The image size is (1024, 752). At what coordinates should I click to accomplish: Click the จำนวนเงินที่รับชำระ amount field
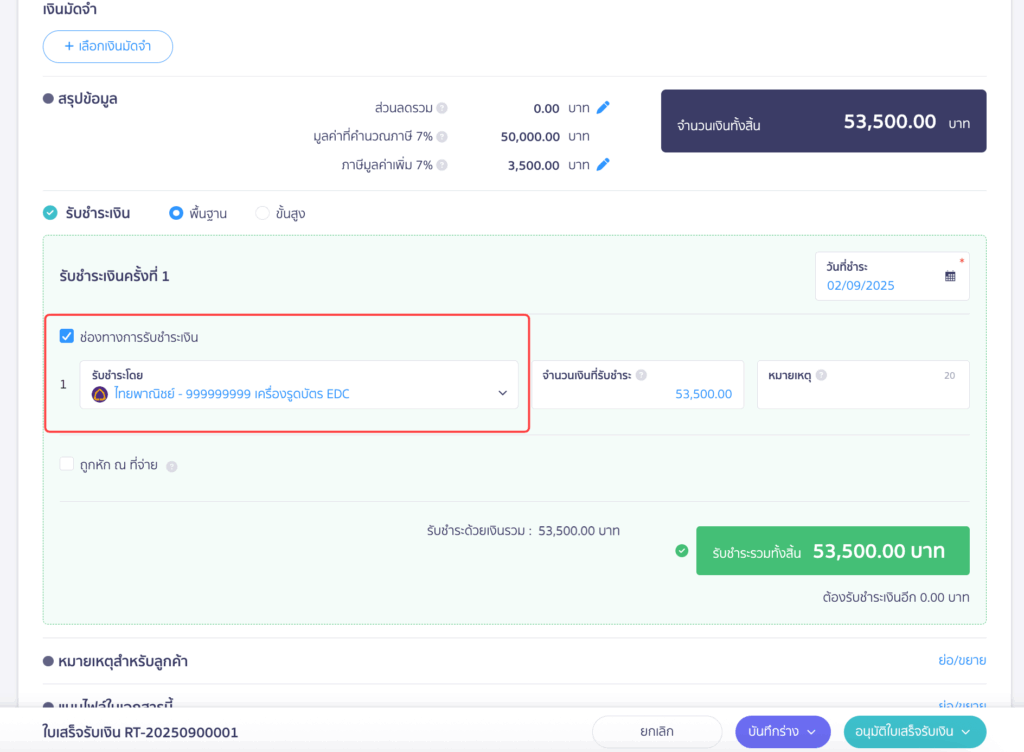click(637, 394)
